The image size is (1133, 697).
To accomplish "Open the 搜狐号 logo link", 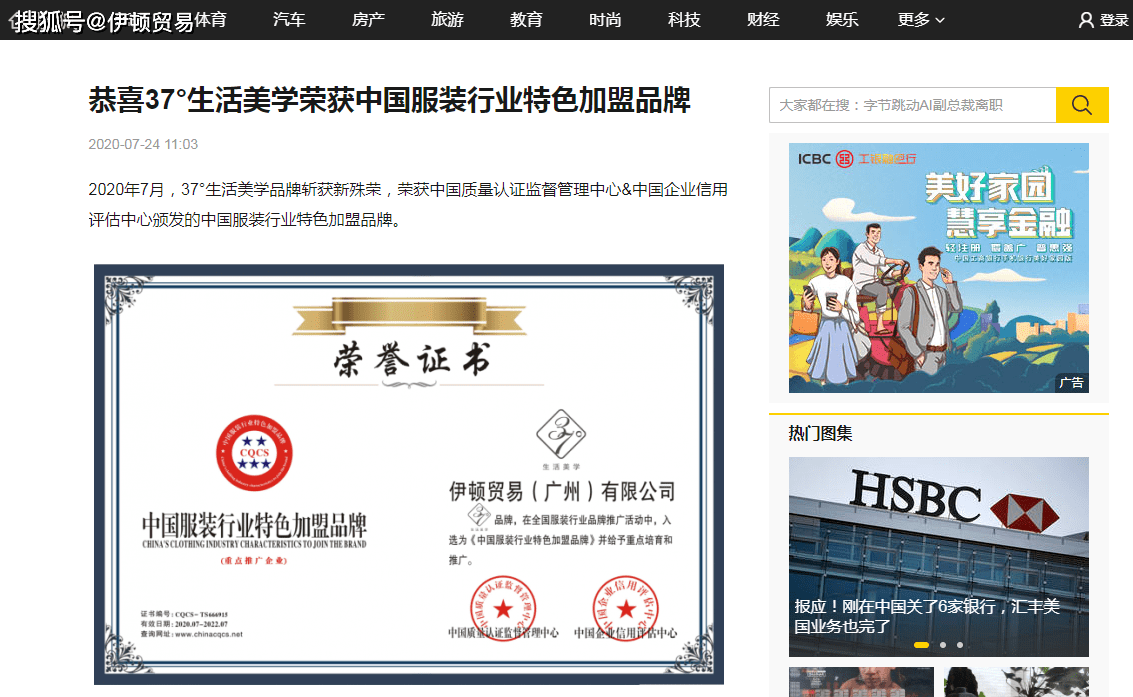I will tap(48, 21).
